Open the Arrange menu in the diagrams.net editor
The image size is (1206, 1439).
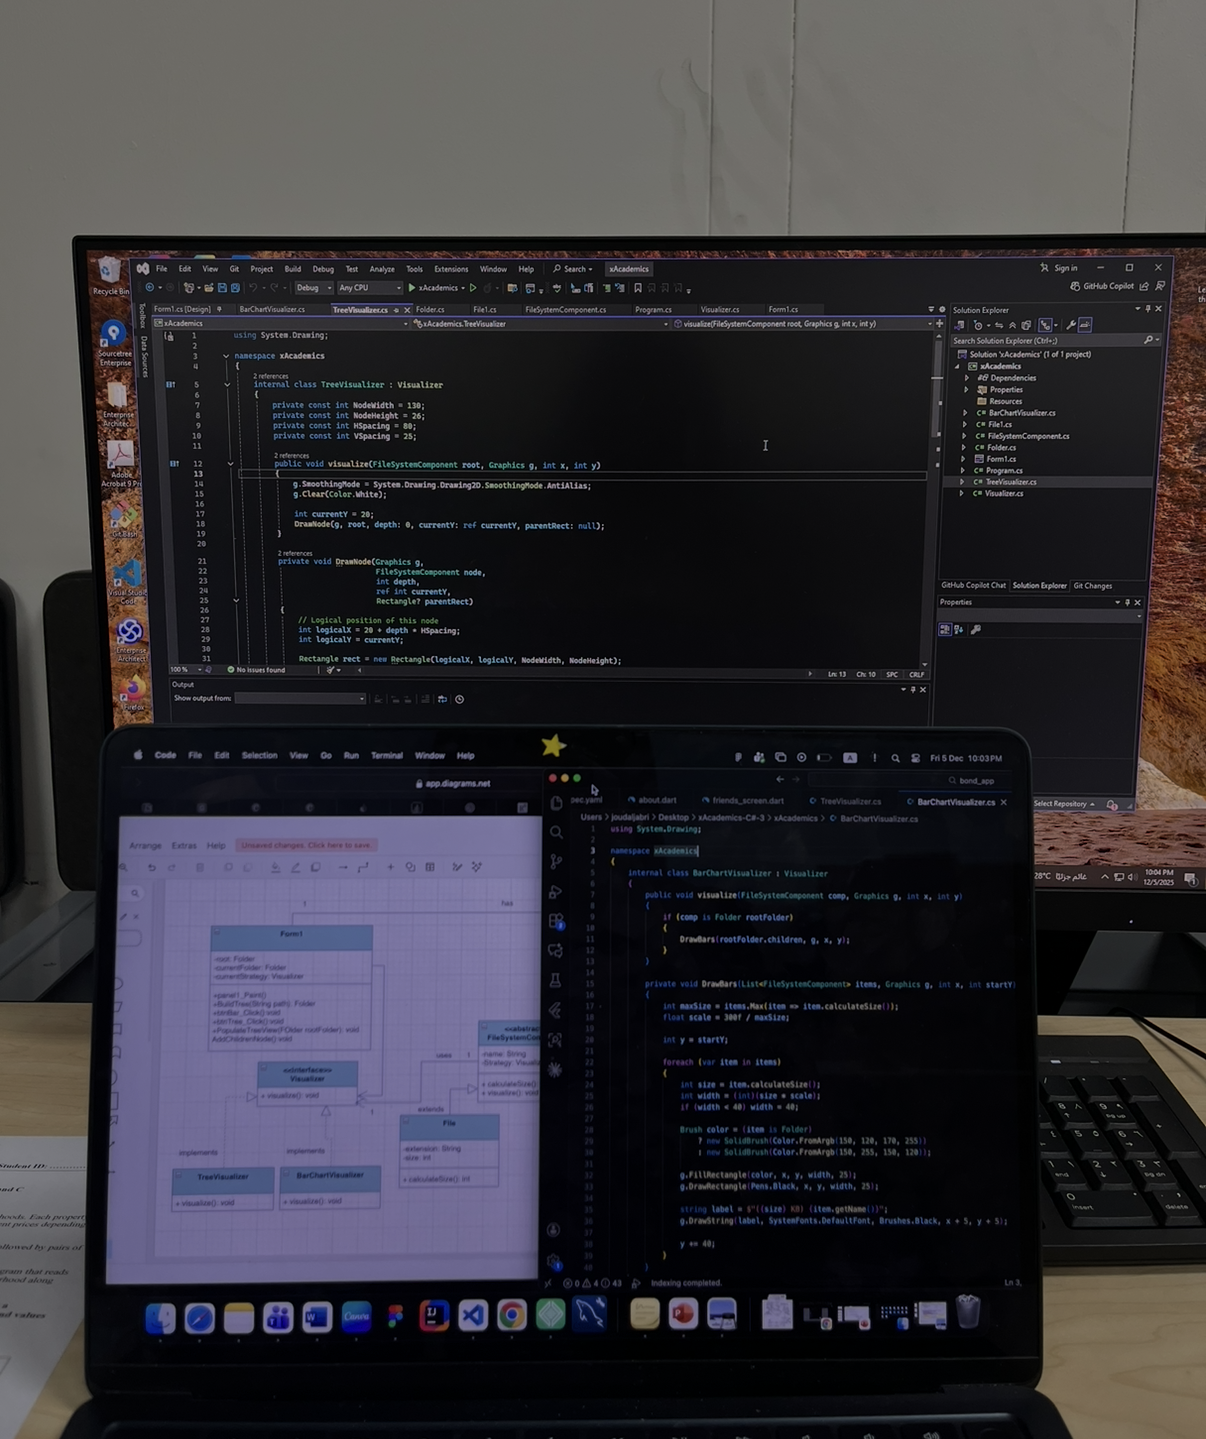coord(145,846)
